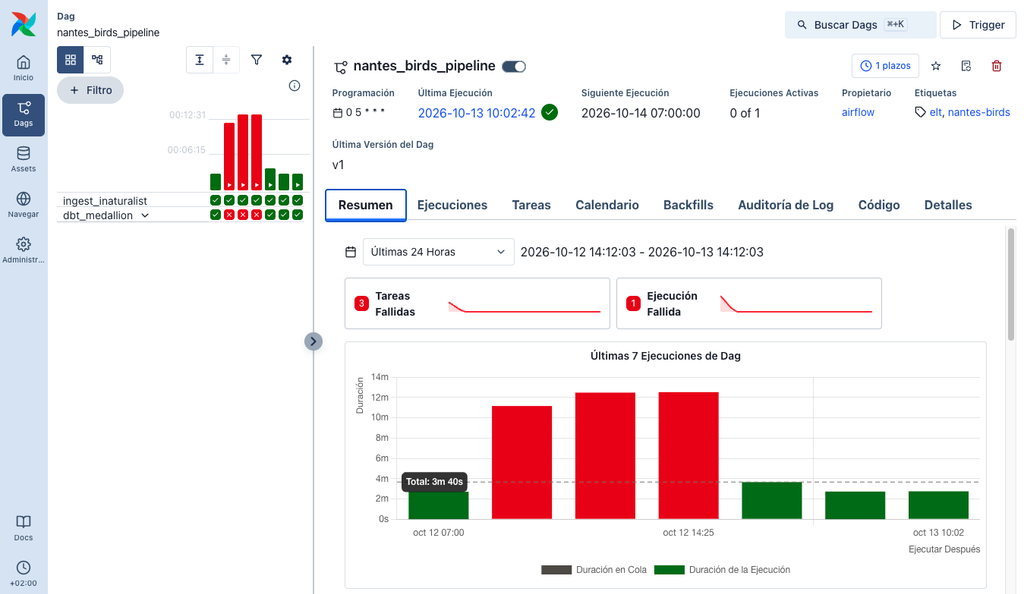Viewport: 1024px width, 594px height.
Task: Click the +02:00 timezone clock
Action: click(24, 574)
